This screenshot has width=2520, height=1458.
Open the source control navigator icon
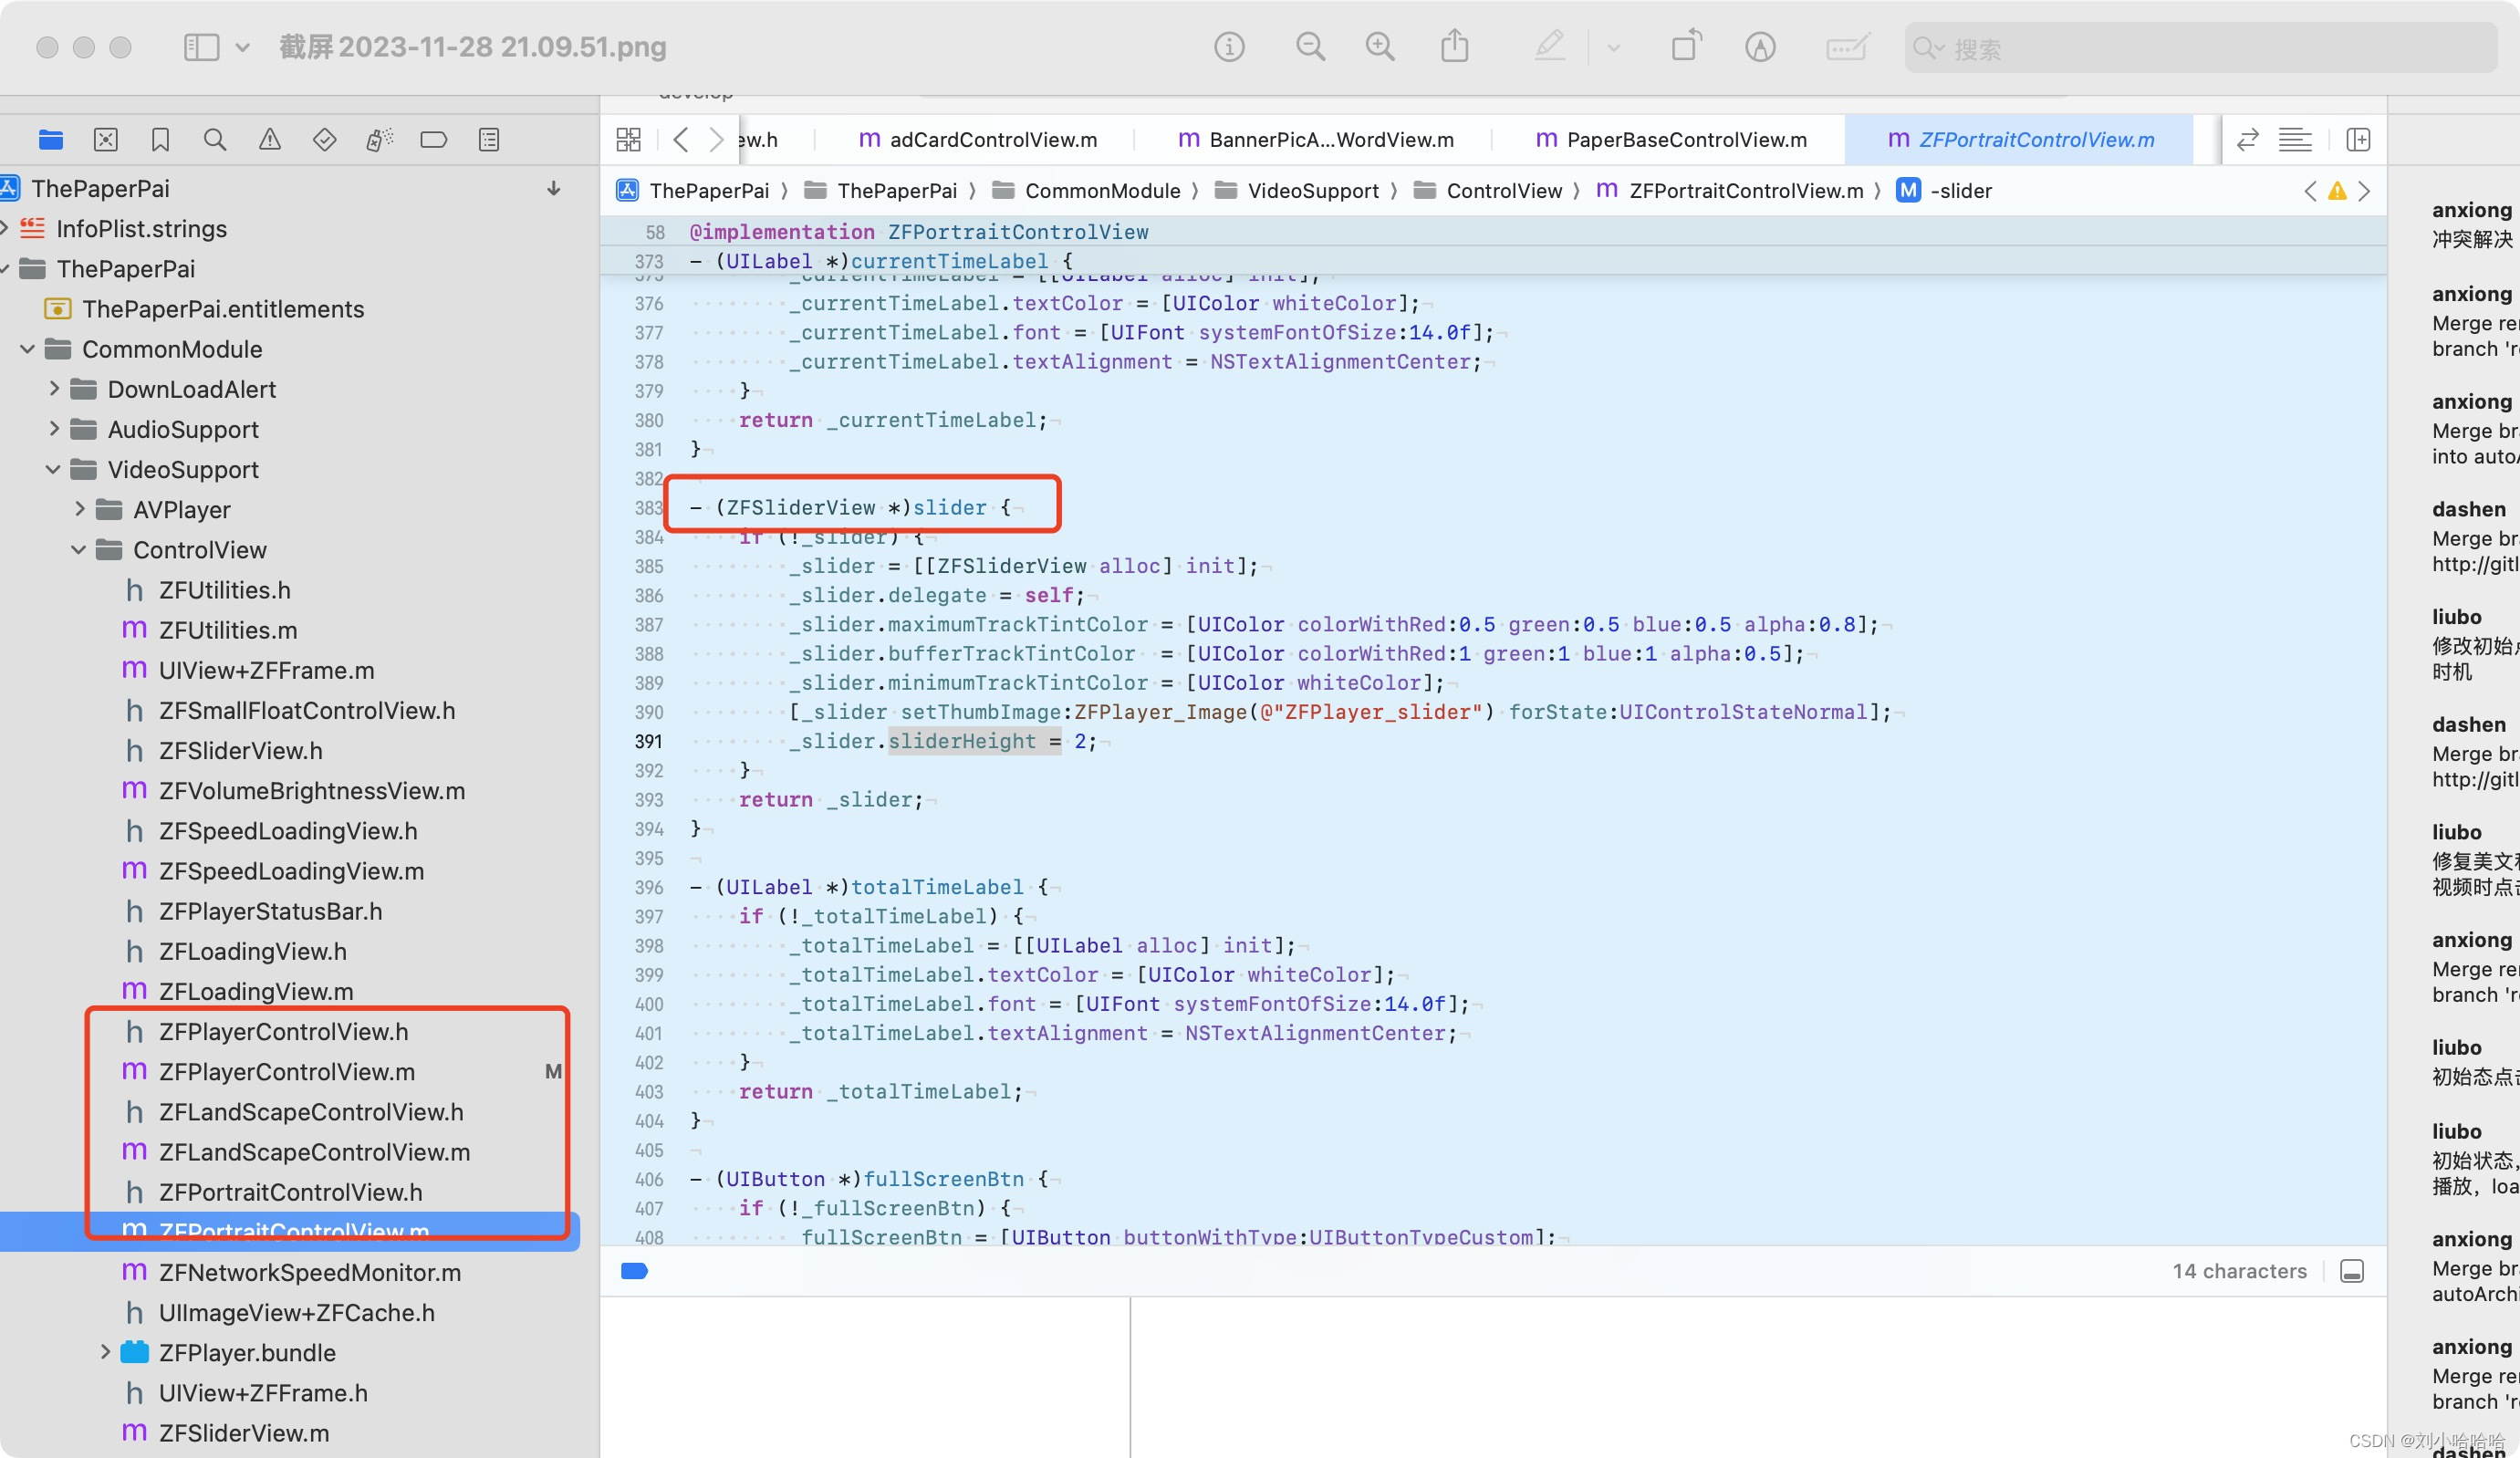point(105,140)
